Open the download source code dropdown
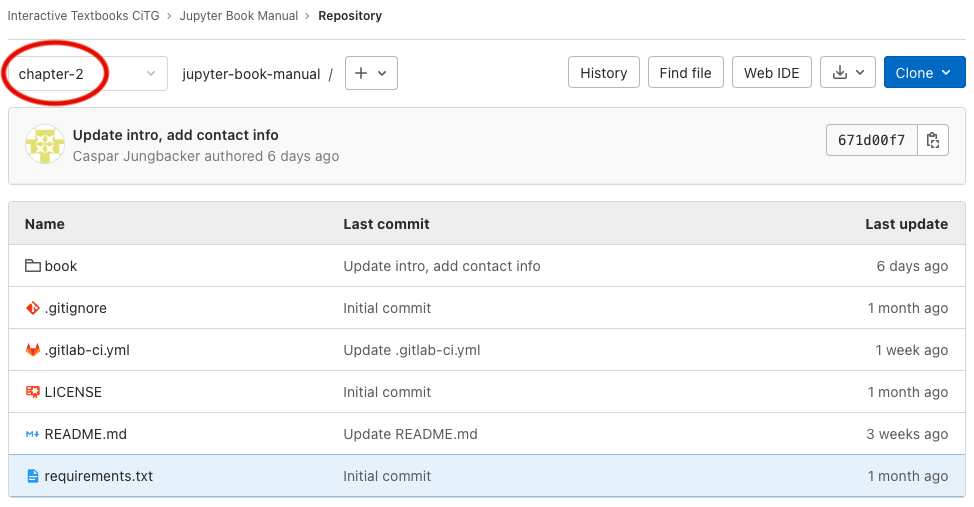Viewport: 974px width, 507px height. pos(847,73)
